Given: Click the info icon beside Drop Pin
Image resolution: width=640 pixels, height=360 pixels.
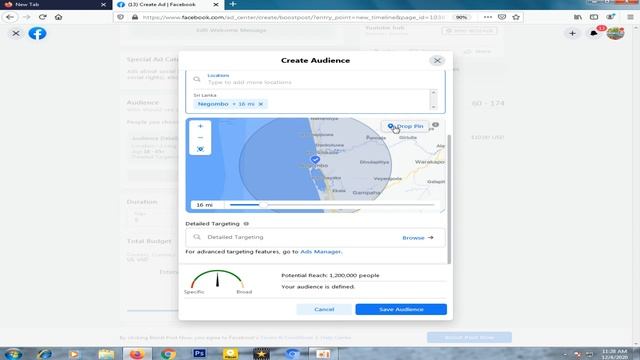Looking at the screenshot, I should (x=436, y=125).
